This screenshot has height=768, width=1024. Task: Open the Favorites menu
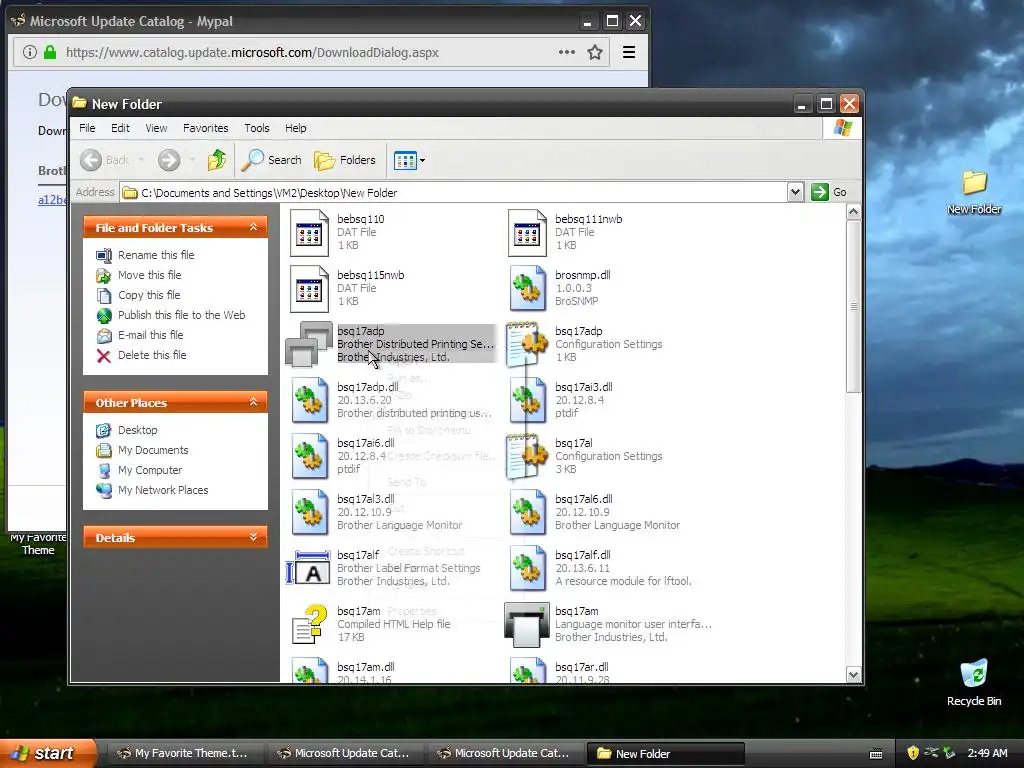pyautogui.click(x=206, y=128)
